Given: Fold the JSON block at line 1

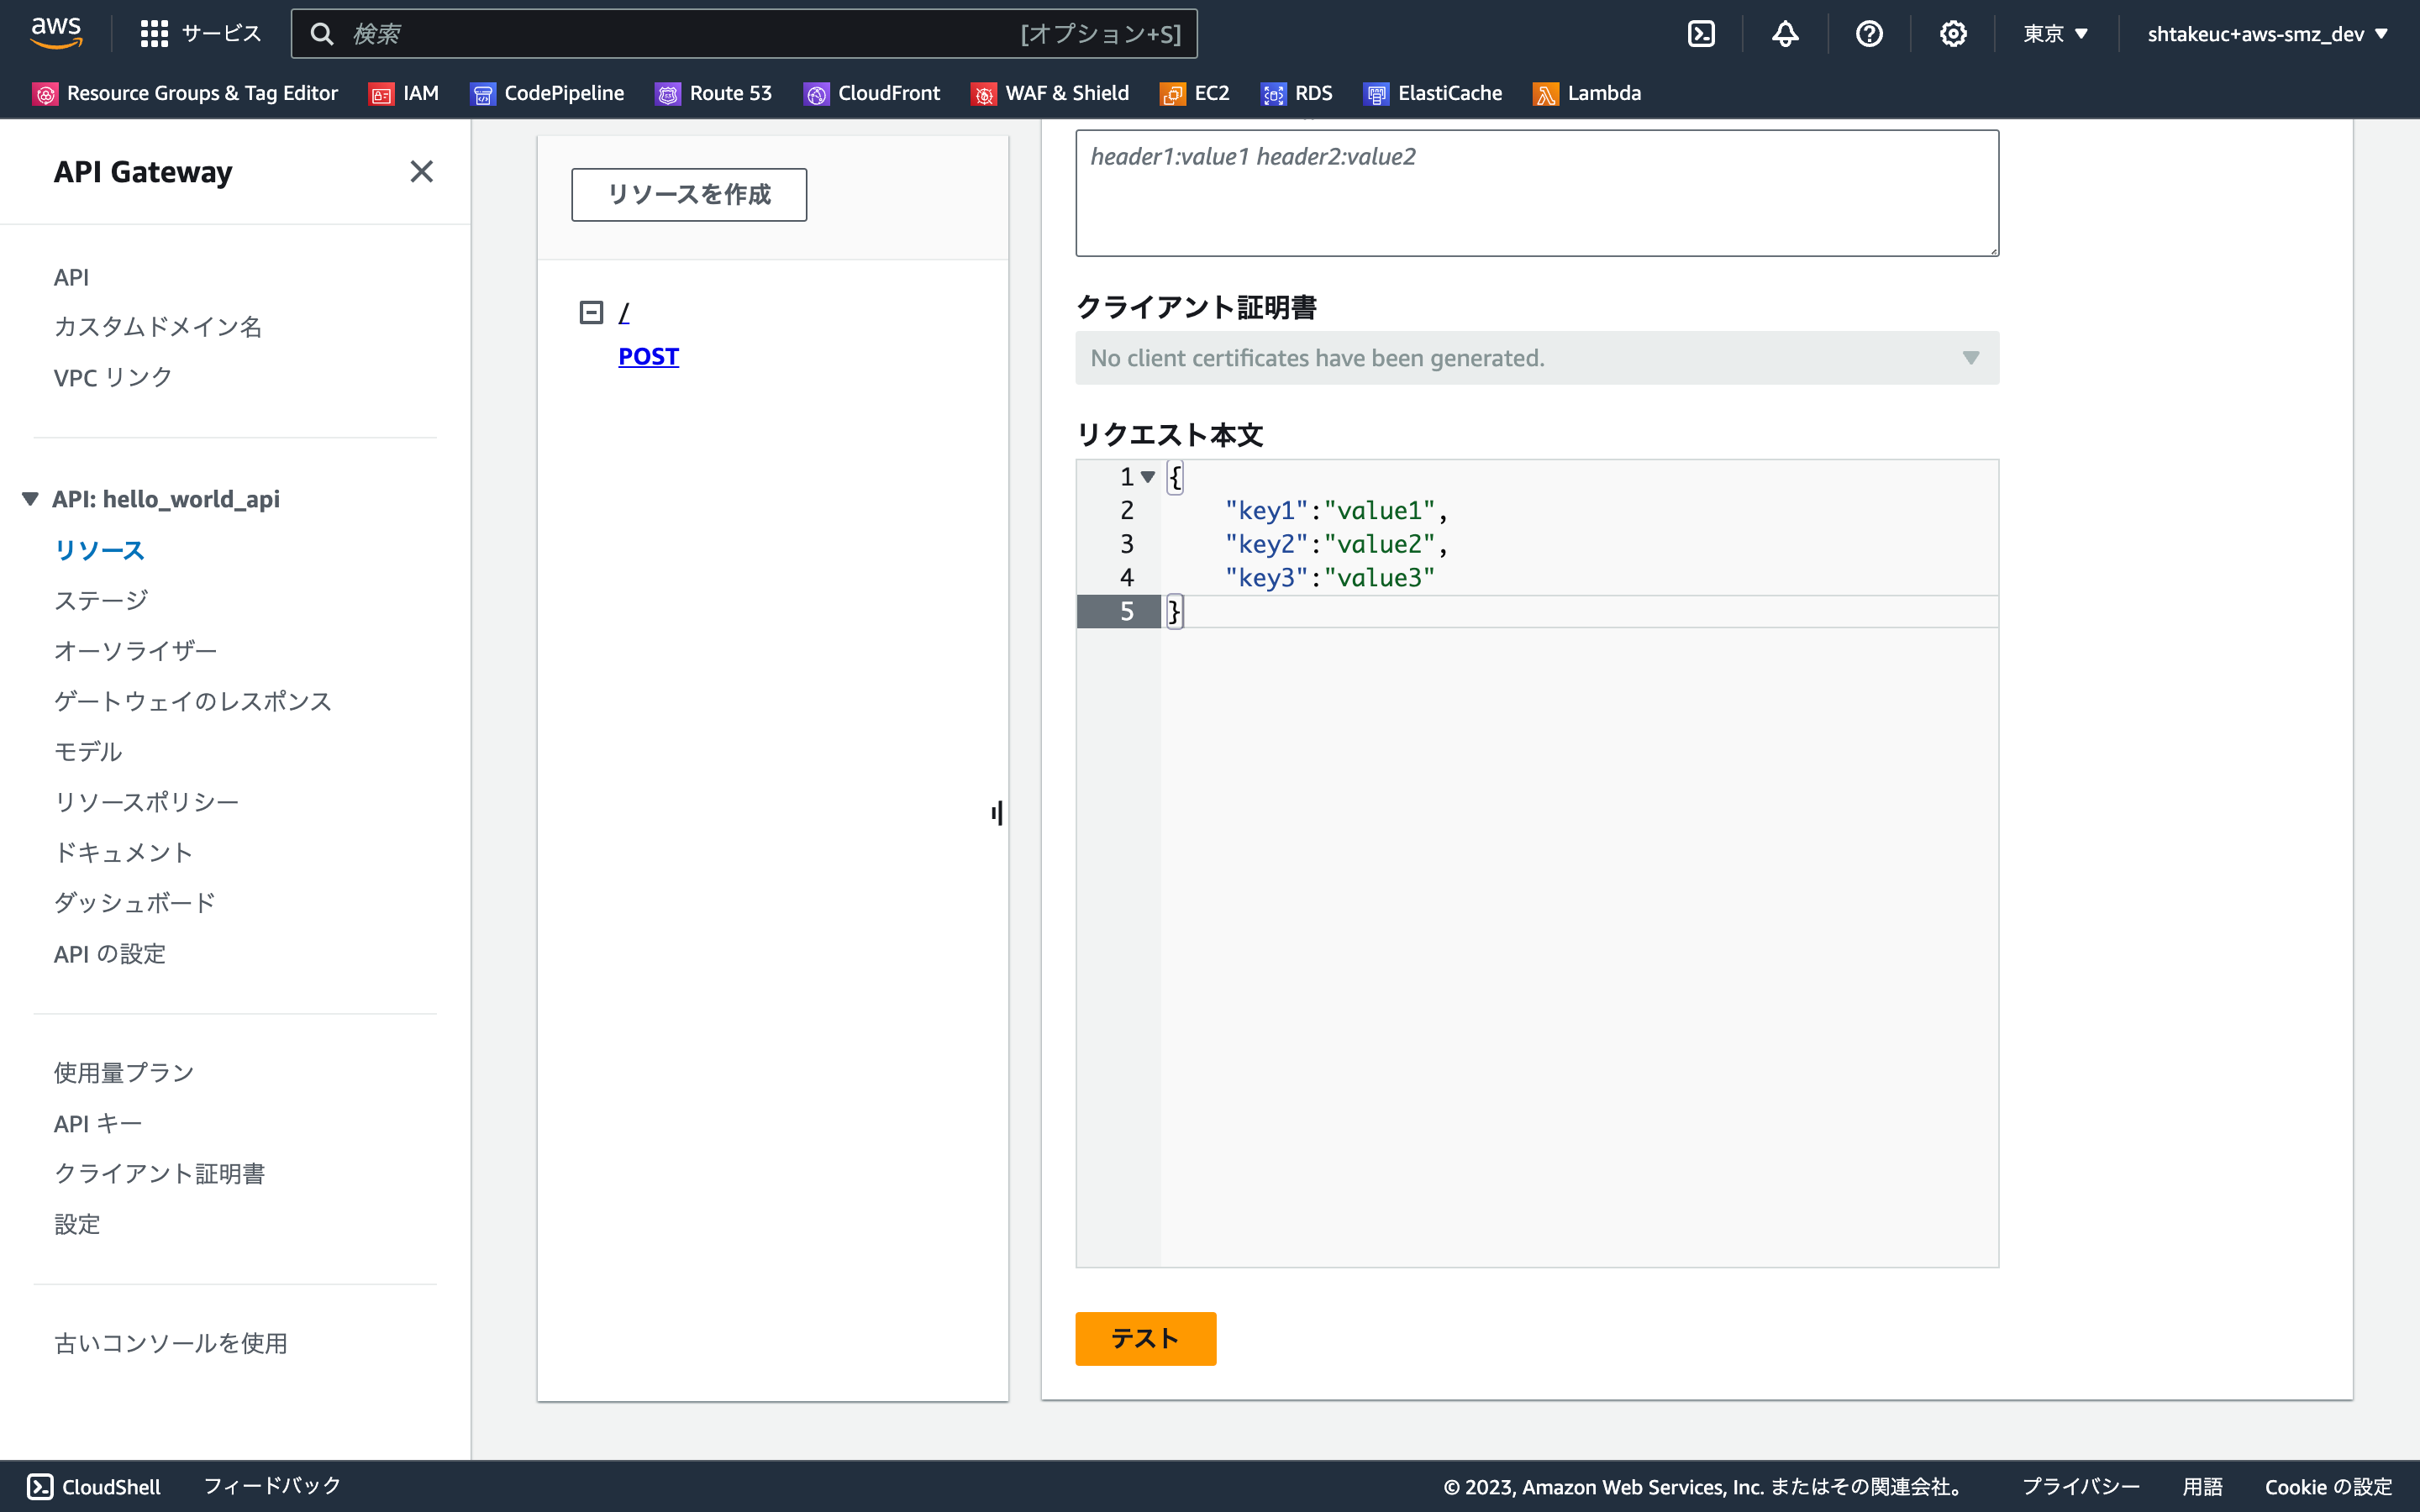Looking at the screenshot, I should 1148,477.
